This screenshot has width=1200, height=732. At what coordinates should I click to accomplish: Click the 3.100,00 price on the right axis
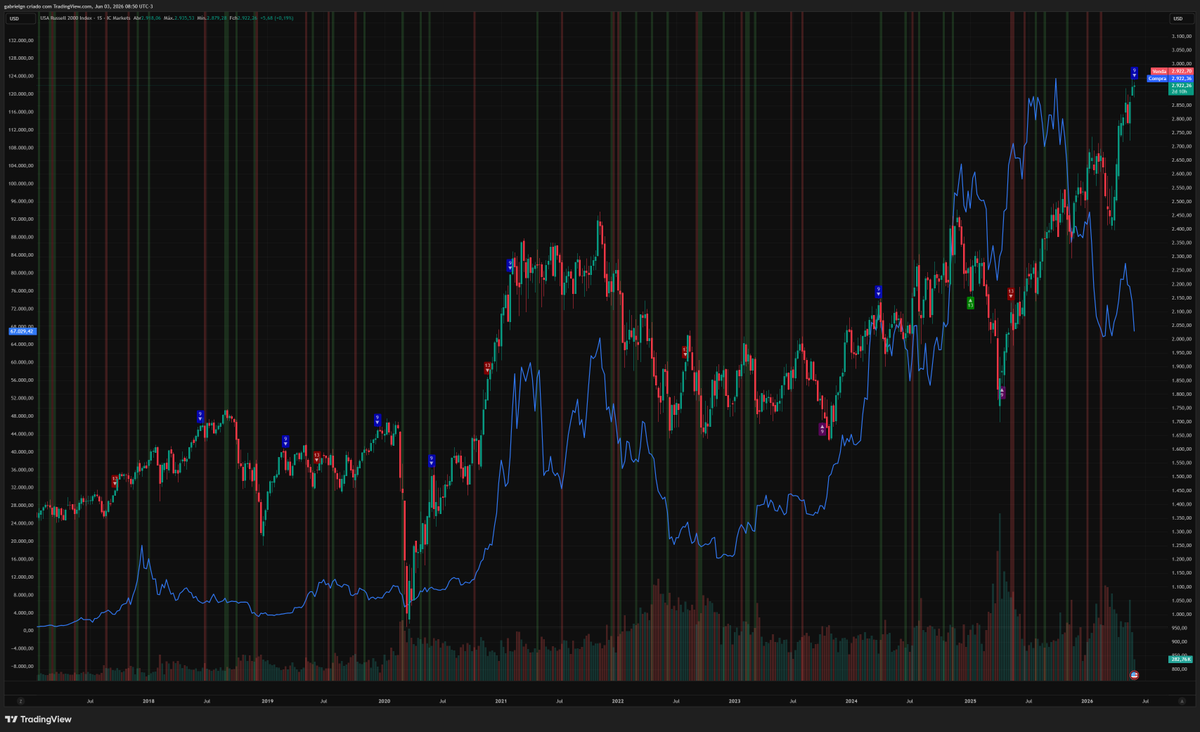[1181, 36]
